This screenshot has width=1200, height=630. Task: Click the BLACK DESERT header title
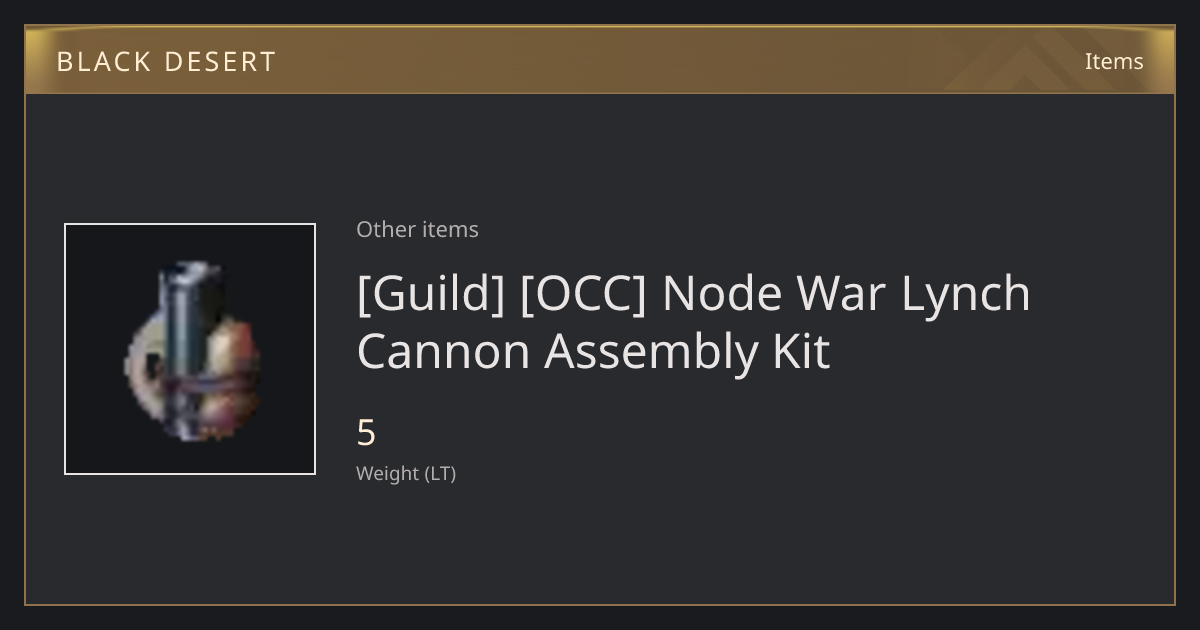coord(166,62)
